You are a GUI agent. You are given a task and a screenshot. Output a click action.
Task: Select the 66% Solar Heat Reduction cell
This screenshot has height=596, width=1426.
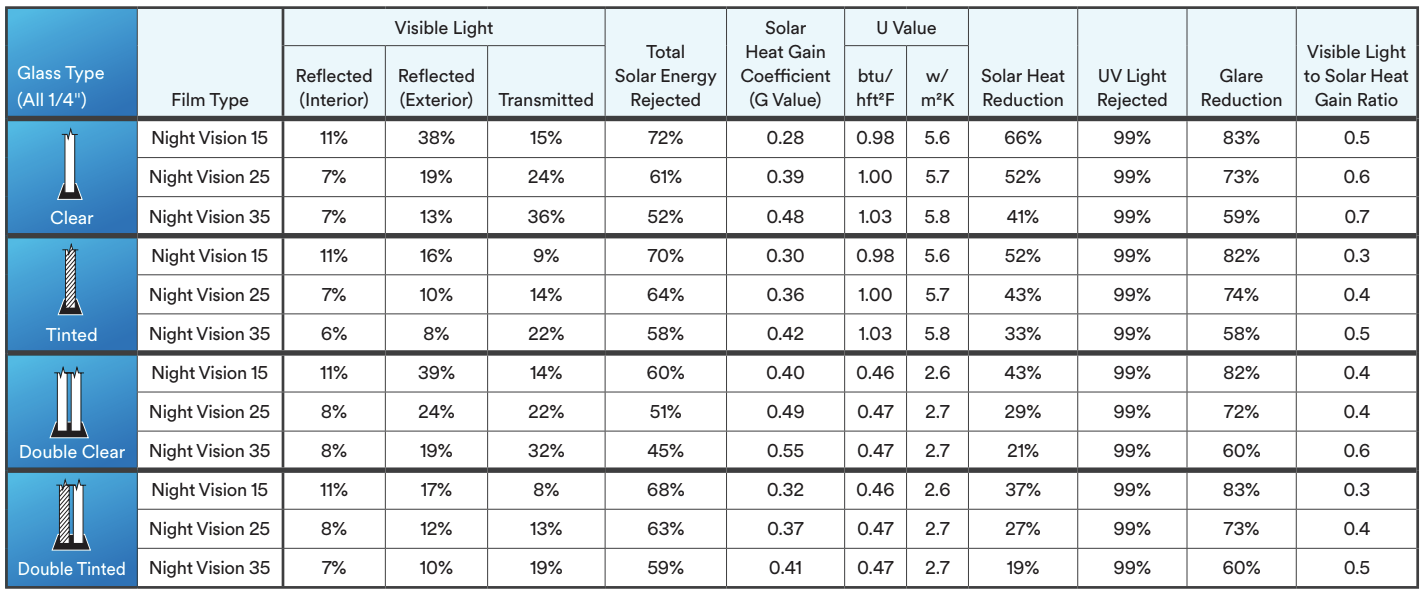1022,138
